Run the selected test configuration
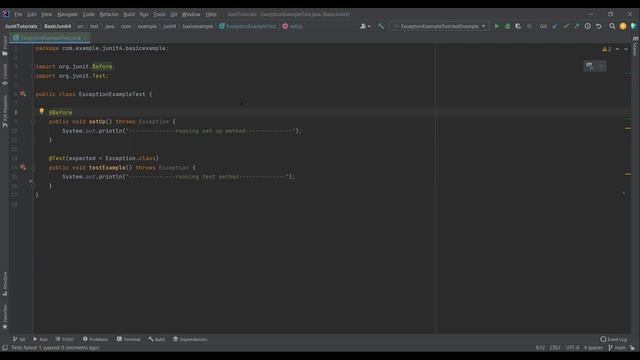 [x=497, y=26]
